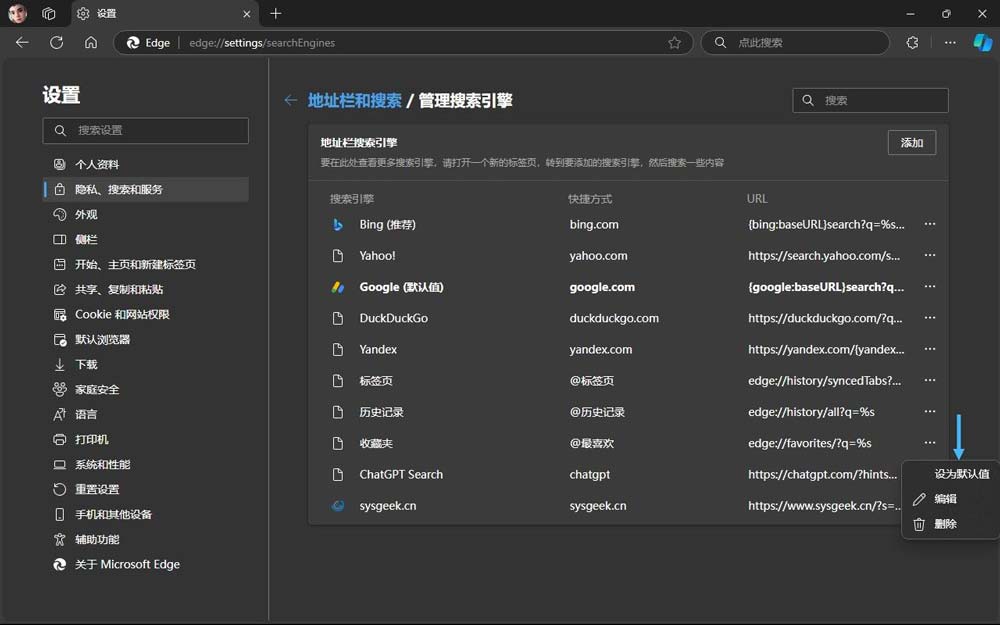Open 手机和其他设备 section
Image resolution: width=1000 pixels, height=625 pixels.
(x=145, y=514)
